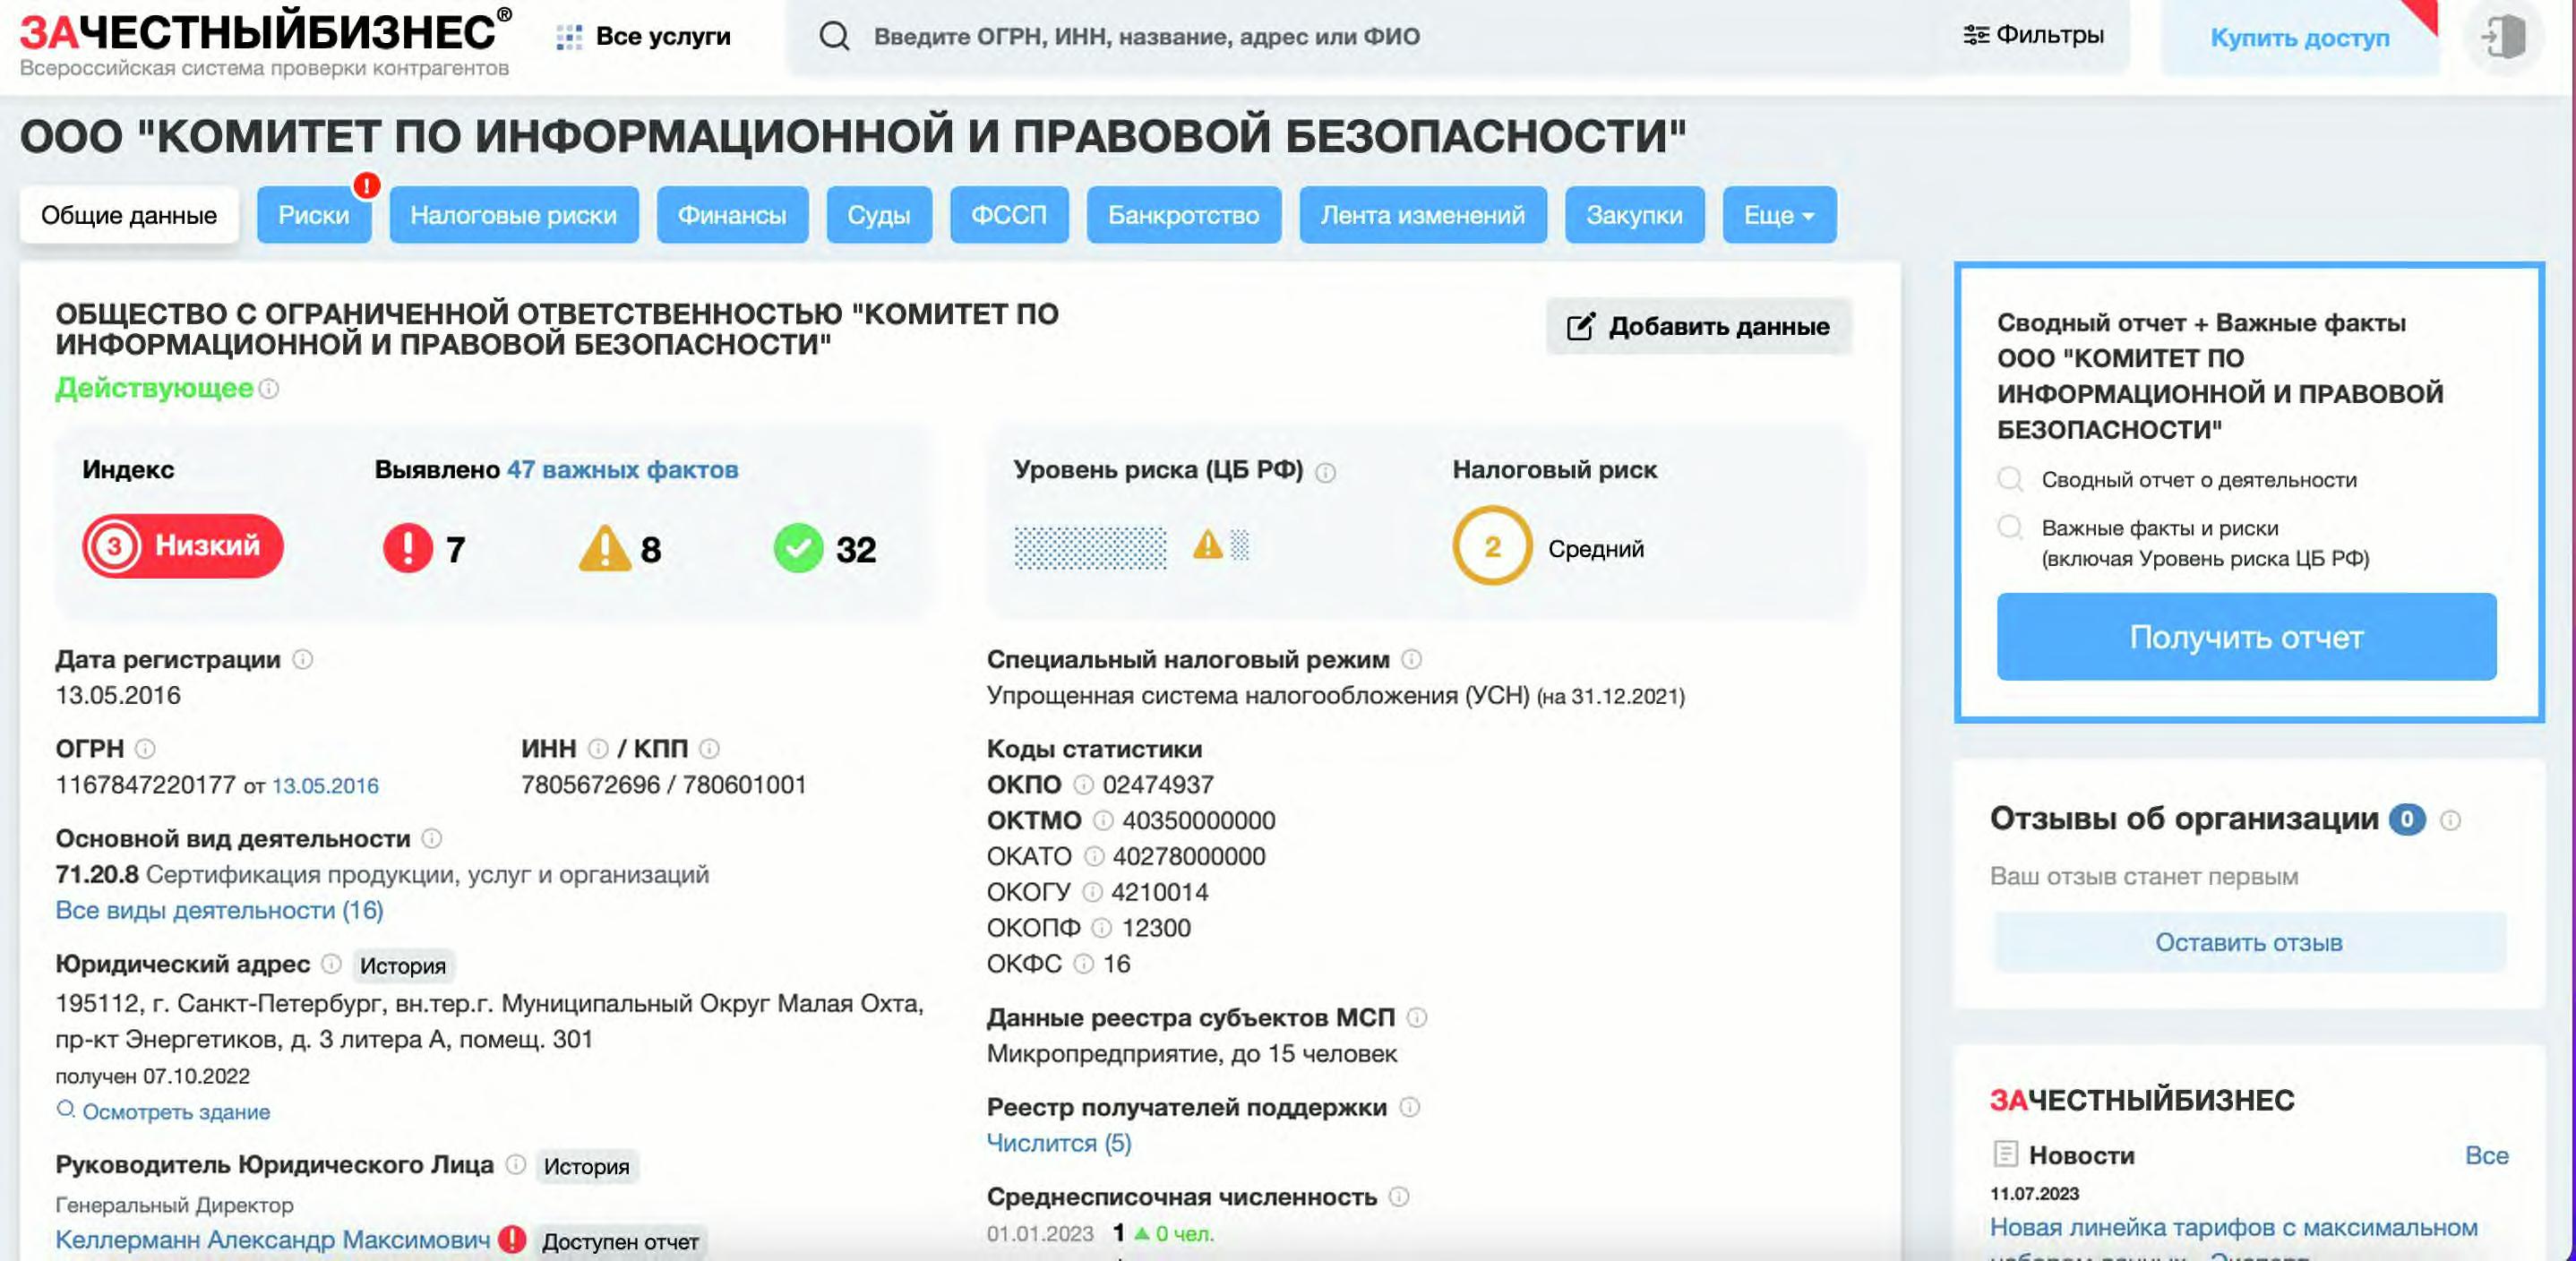2576x1261 pixels.
Task: Click info icon next to ОКПО
Action: click(x=1083, y=784)
